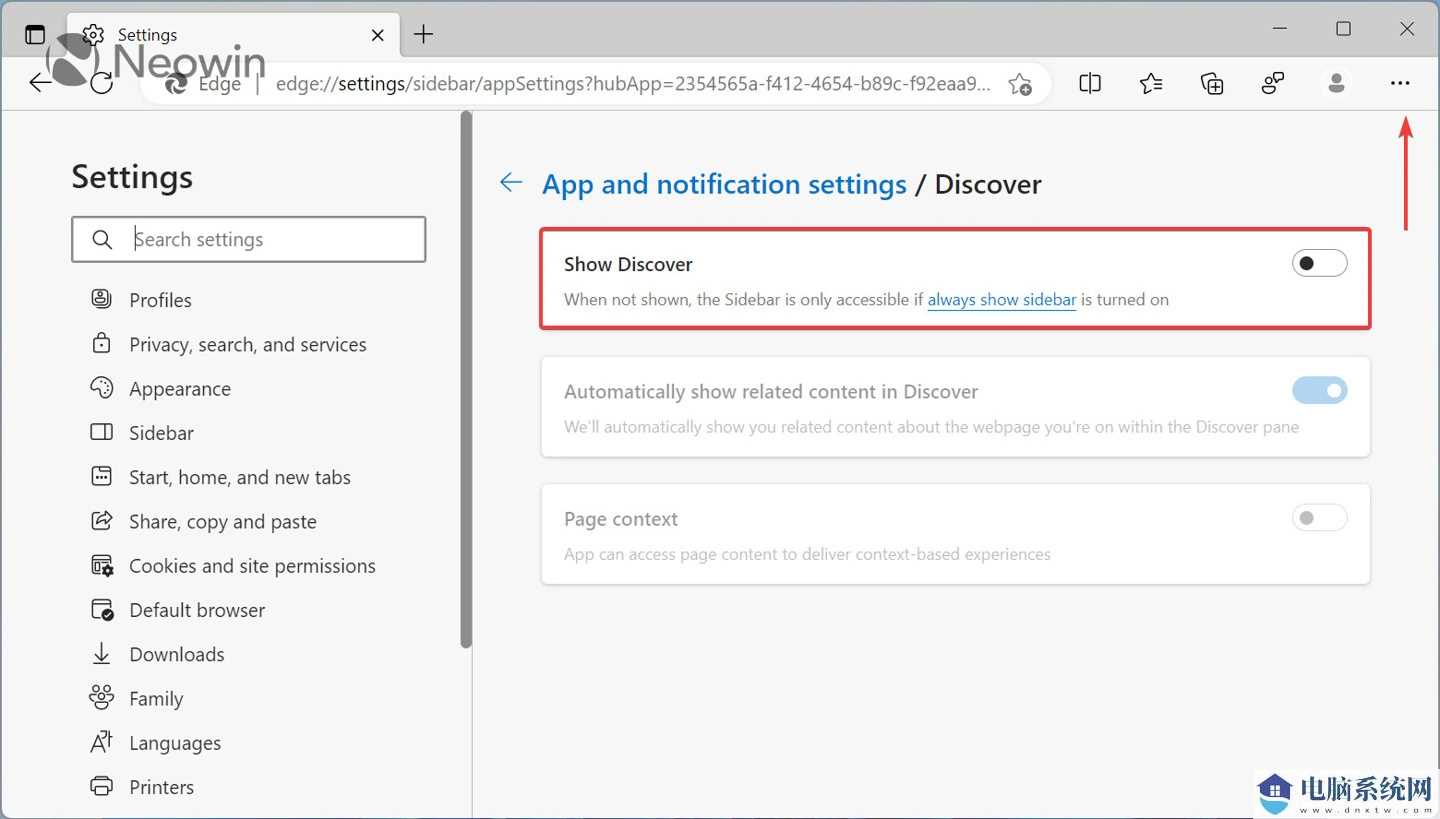This screenshot has height=819, width=1440.
Task: Open Default browser settings section
Action: (197, 610)
